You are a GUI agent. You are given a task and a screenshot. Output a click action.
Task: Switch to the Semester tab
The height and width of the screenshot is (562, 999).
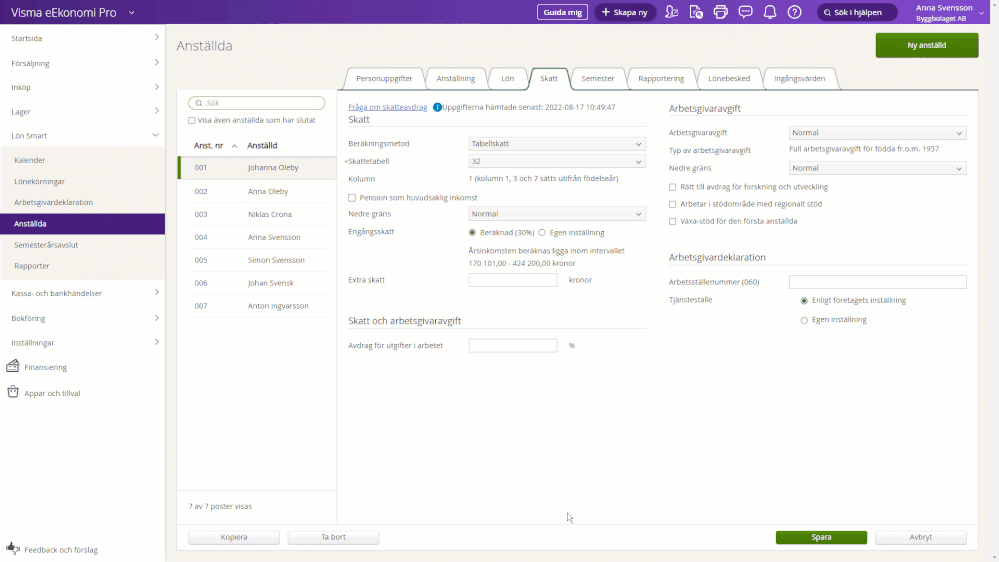598,79
